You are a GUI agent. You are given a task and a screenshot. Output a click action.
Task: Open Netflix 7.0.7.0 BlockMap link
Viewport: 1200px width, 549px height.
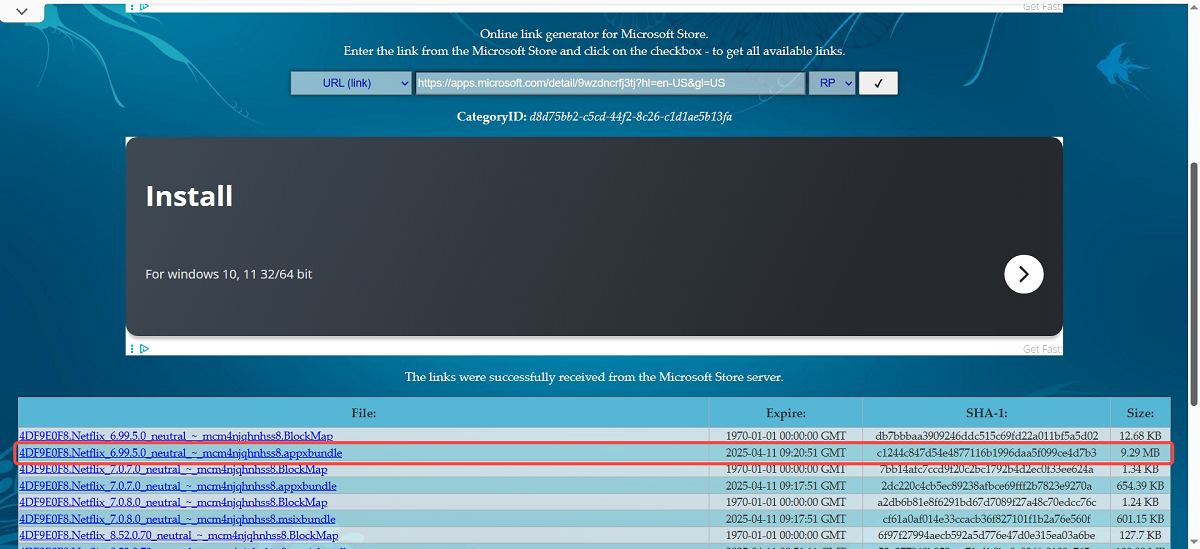[x=173, y=469]
